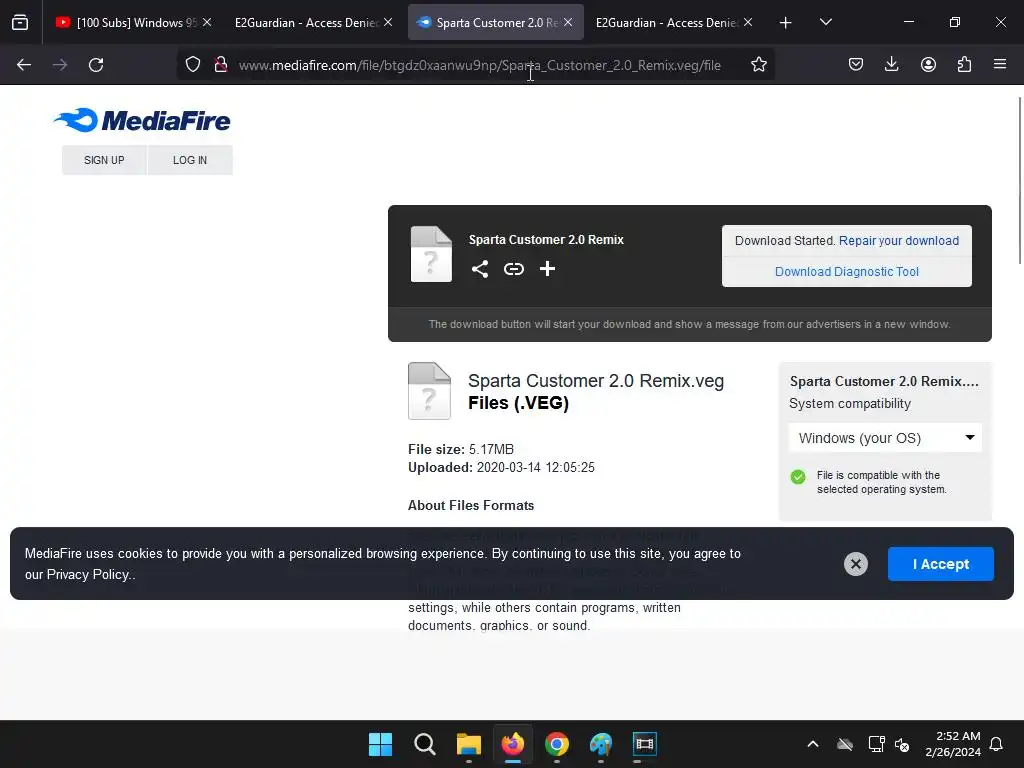Close the Sparta Customer tab
This screenshot has height=768, width=1024.
[568, 22]
